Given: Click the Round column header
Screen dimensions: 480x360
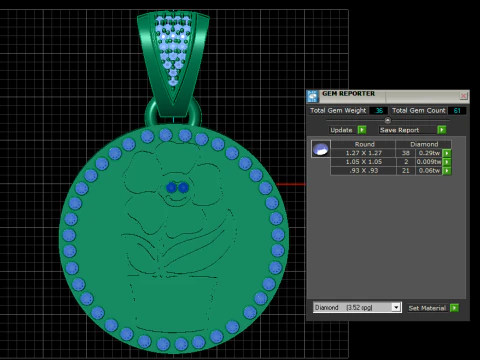Looking at the screenshot, I should pos(363,144).
